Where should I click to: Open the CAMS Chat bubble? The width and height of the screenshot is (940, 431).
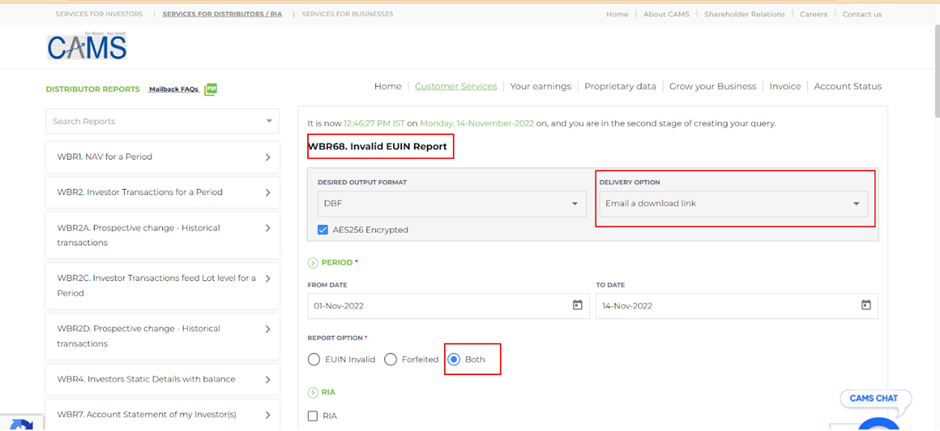876,399
